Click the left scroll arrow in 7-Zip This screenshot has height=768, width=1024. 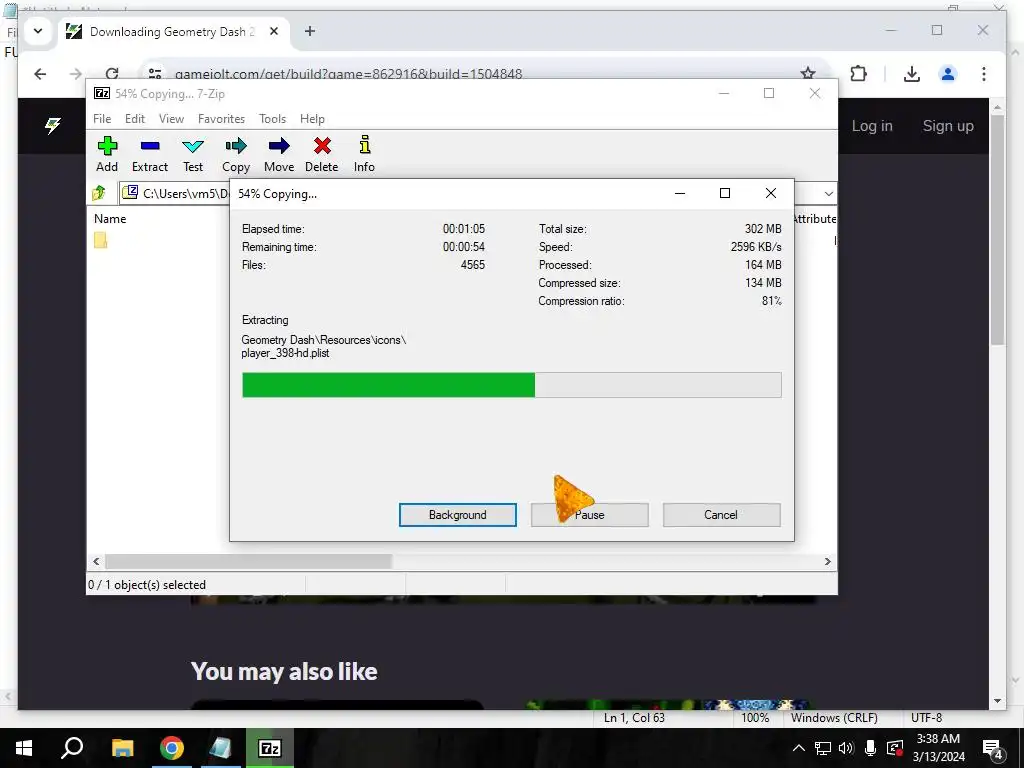click(x=96, y=562)
